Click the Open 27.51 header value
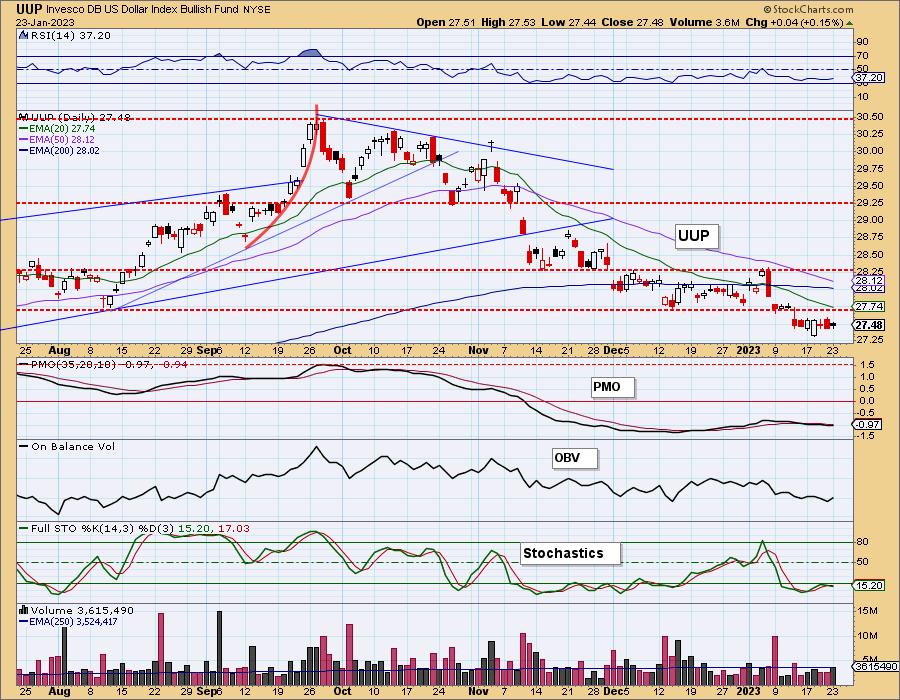900x700 pixels. tap(445, 23)
